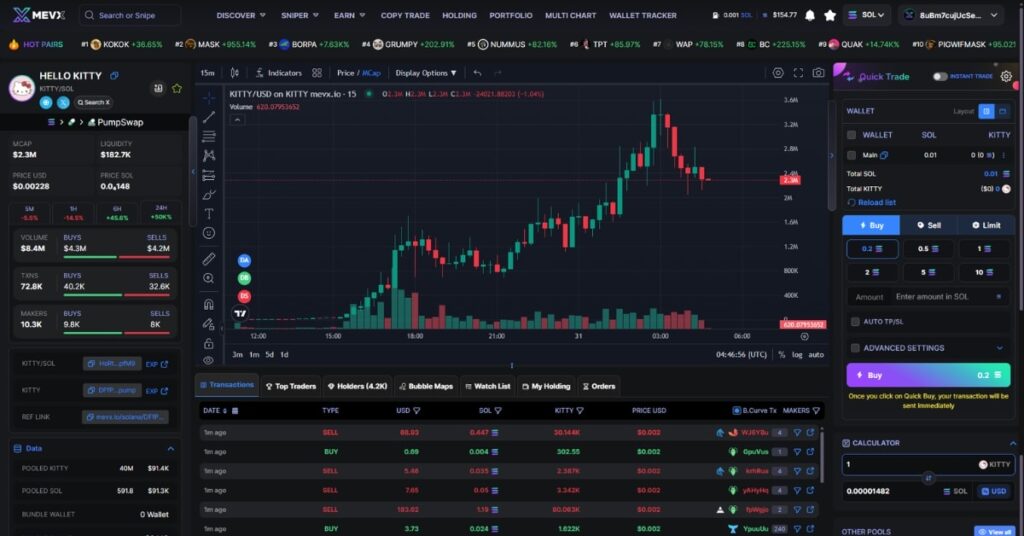Image resolution: width=1024 pixels, height=536 pixels.
Task: Set chart range to 5d
Action: (x=269, y=355)
